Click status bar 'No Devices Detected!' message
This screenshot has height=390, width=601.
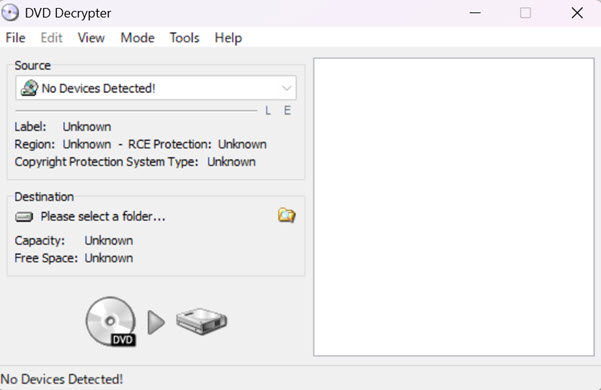click(62, 379)
